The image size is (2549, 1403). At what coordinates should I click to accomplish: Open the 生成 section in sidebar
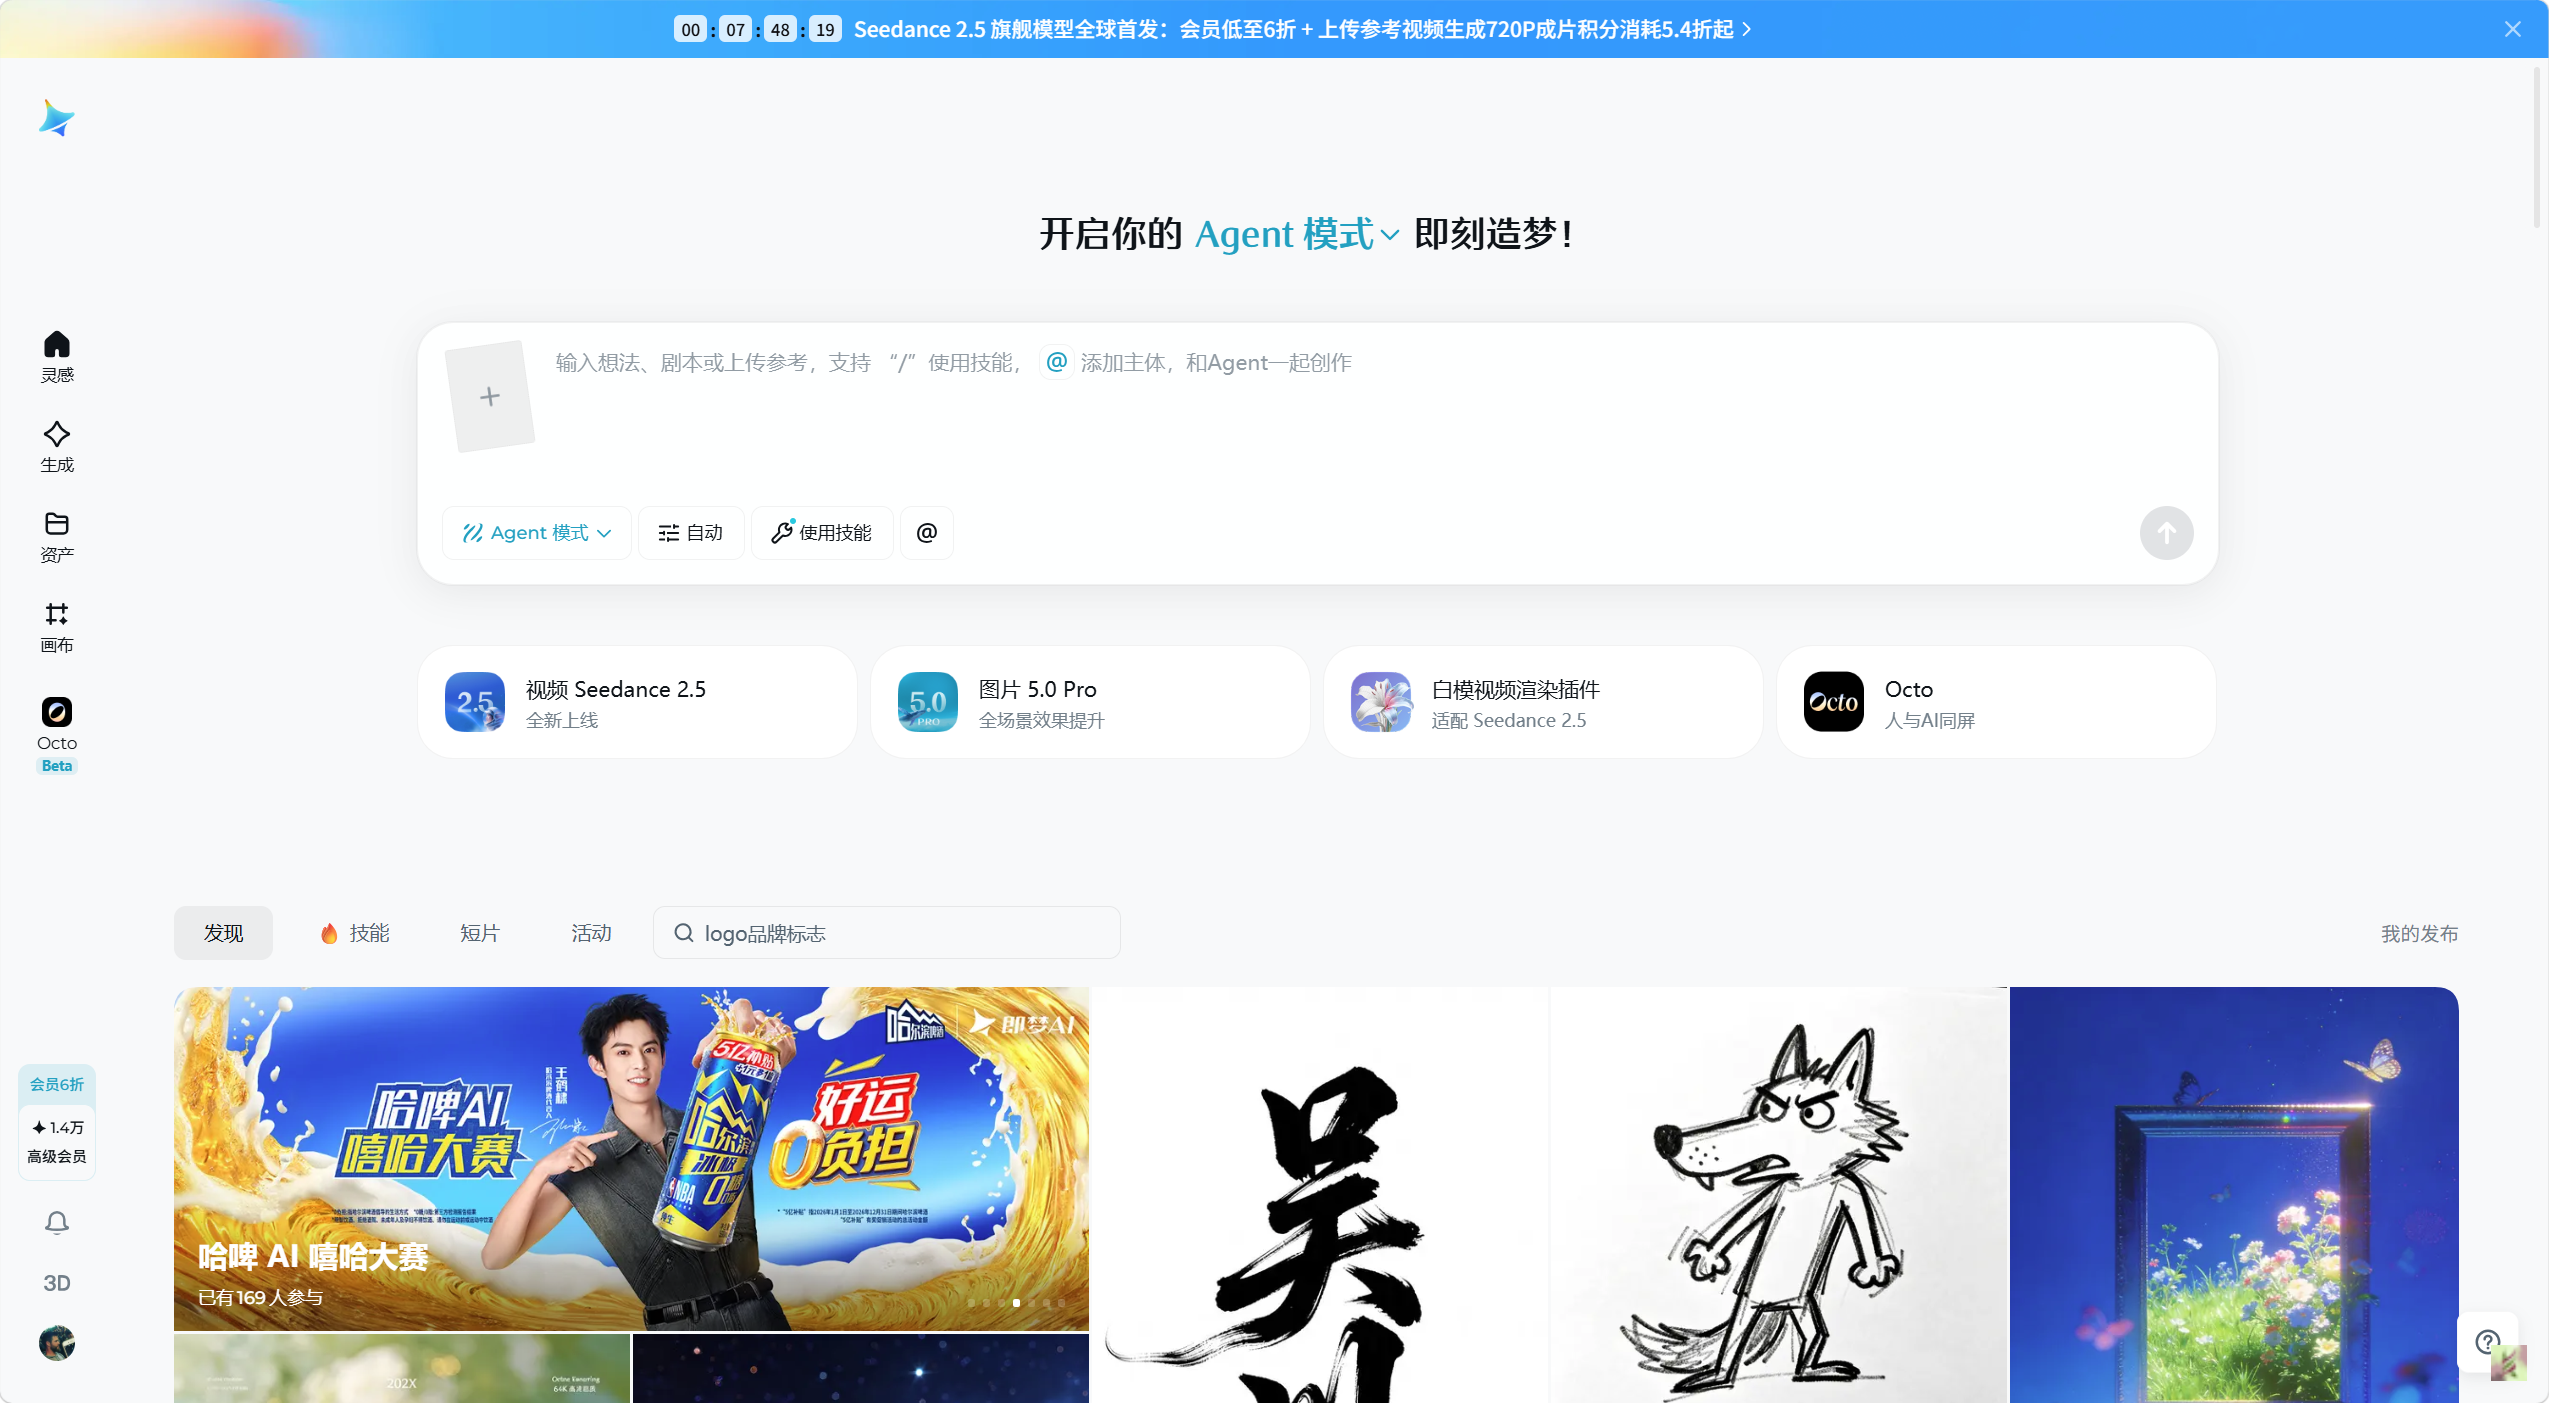[x=57, y=446]
